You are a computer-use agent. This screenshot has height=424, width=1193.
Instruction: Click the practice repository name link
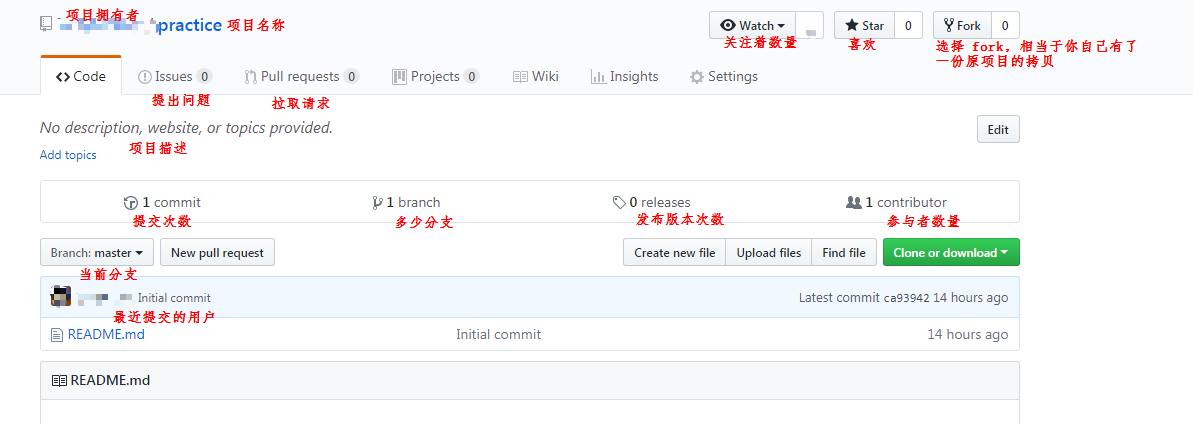[x=191, y=25]
